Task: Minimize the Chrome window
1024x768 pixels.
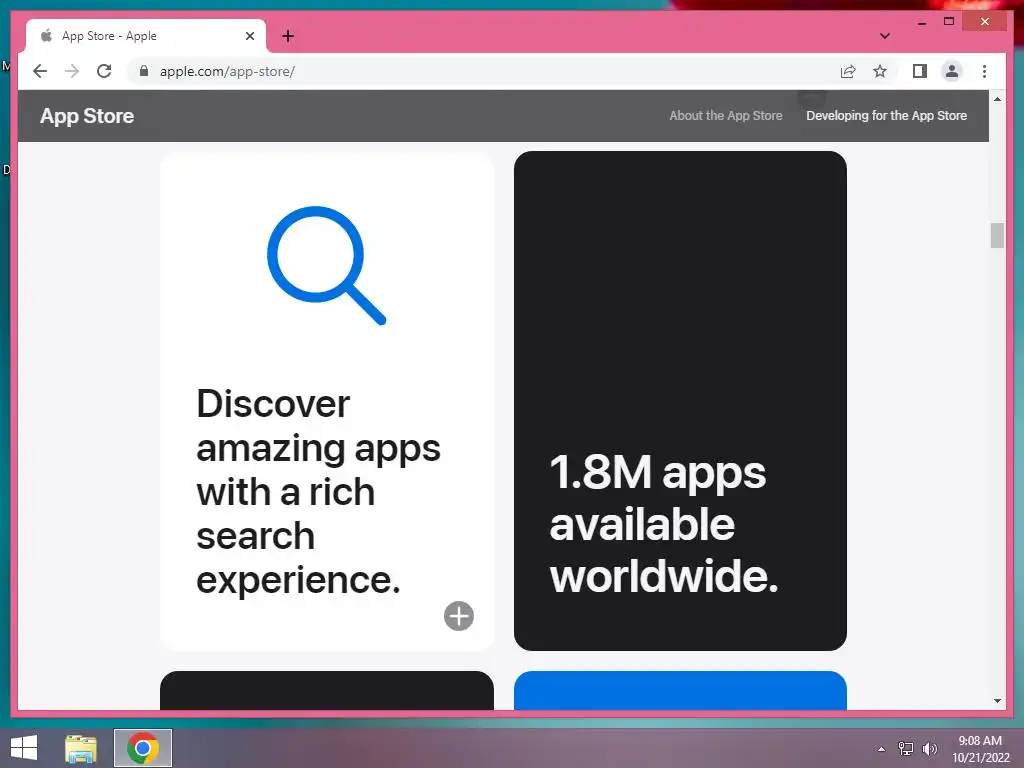Action: point(921,22)
